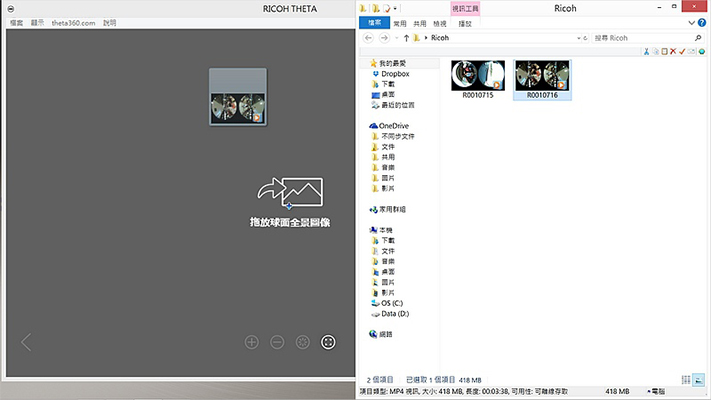Click the round icon in RICOH THETA title bar
Viewport: 720px width, 400px height.
pyautogui.click(x=11, y=9)
